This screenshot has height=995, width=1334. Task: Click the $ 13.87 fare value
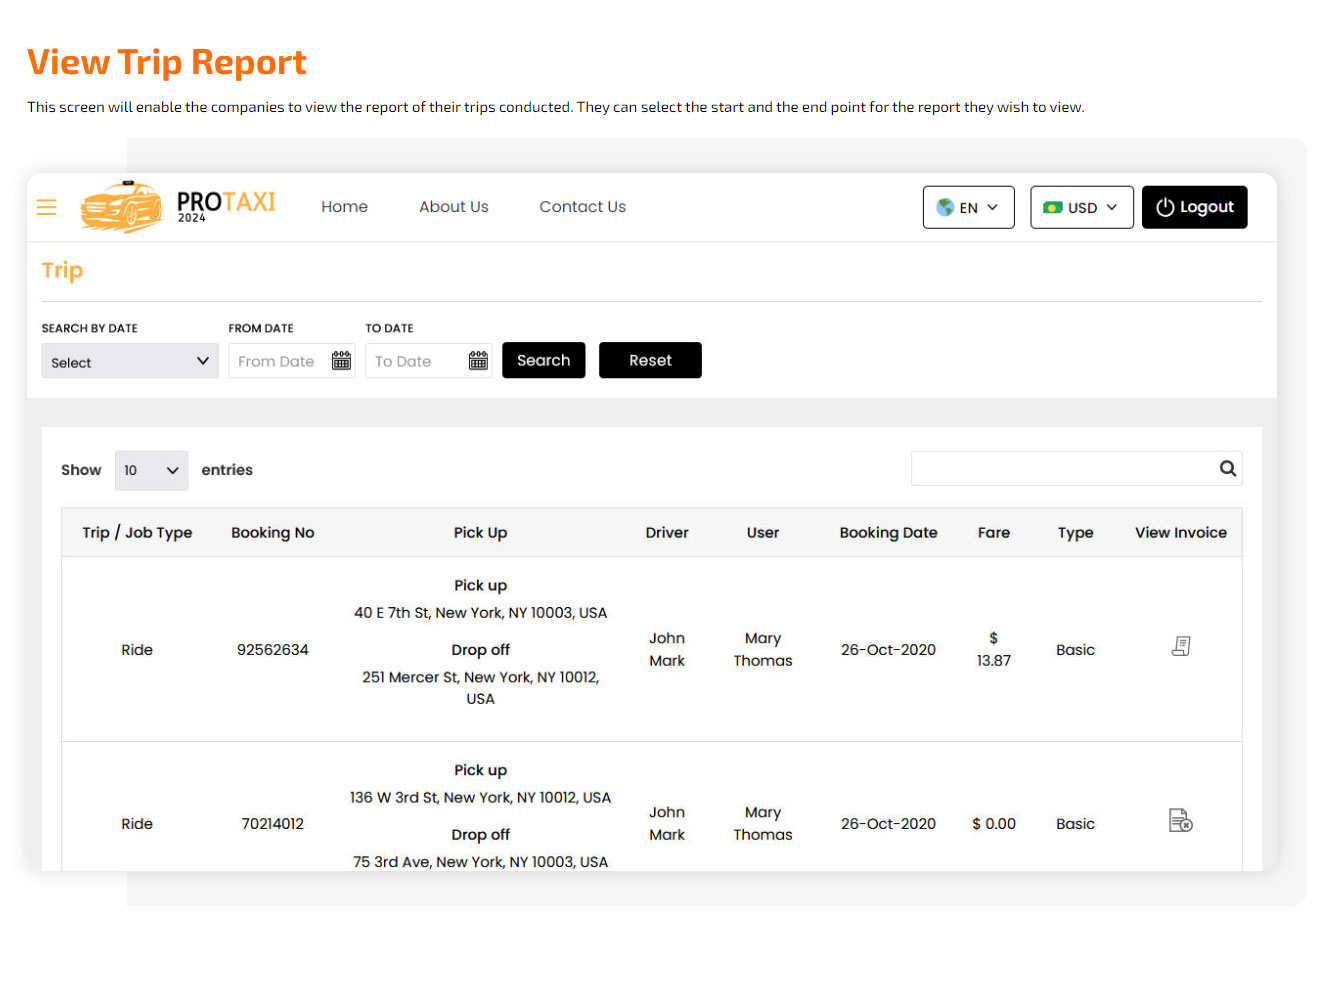(x=994, y=649)
